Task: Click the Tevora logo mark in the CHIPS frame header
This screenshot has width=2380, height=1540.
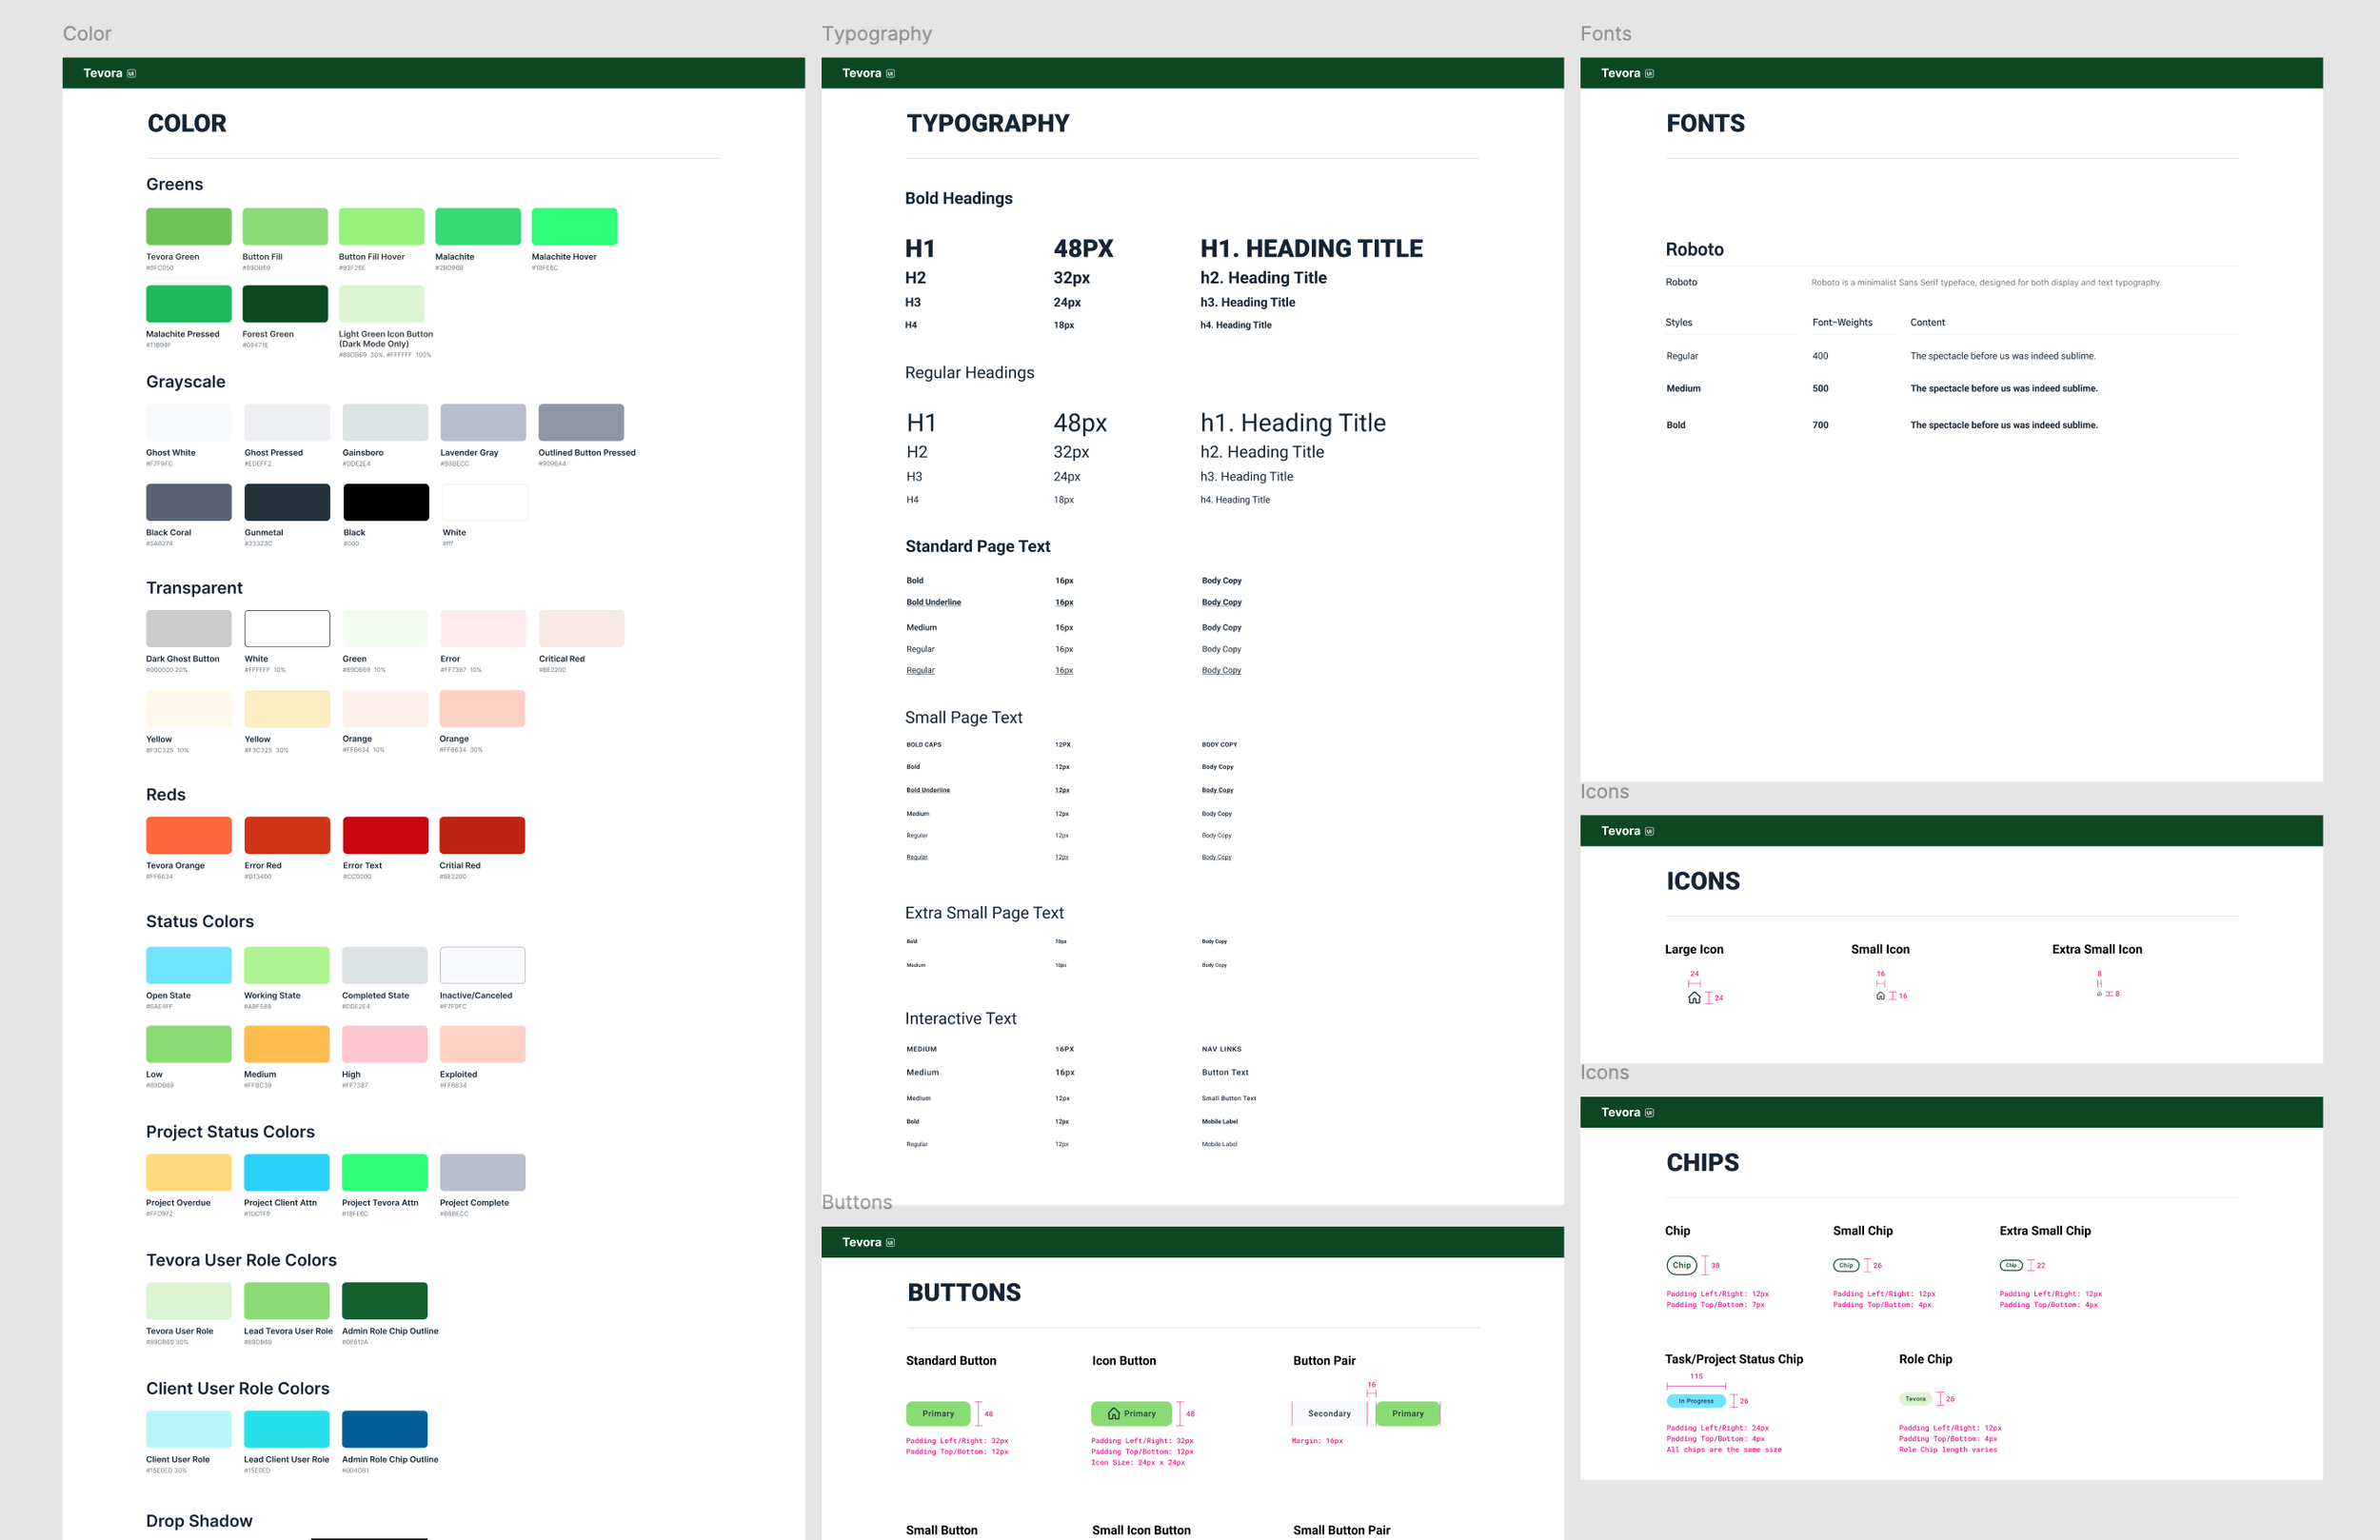Action: [x=1649, y=1112]
